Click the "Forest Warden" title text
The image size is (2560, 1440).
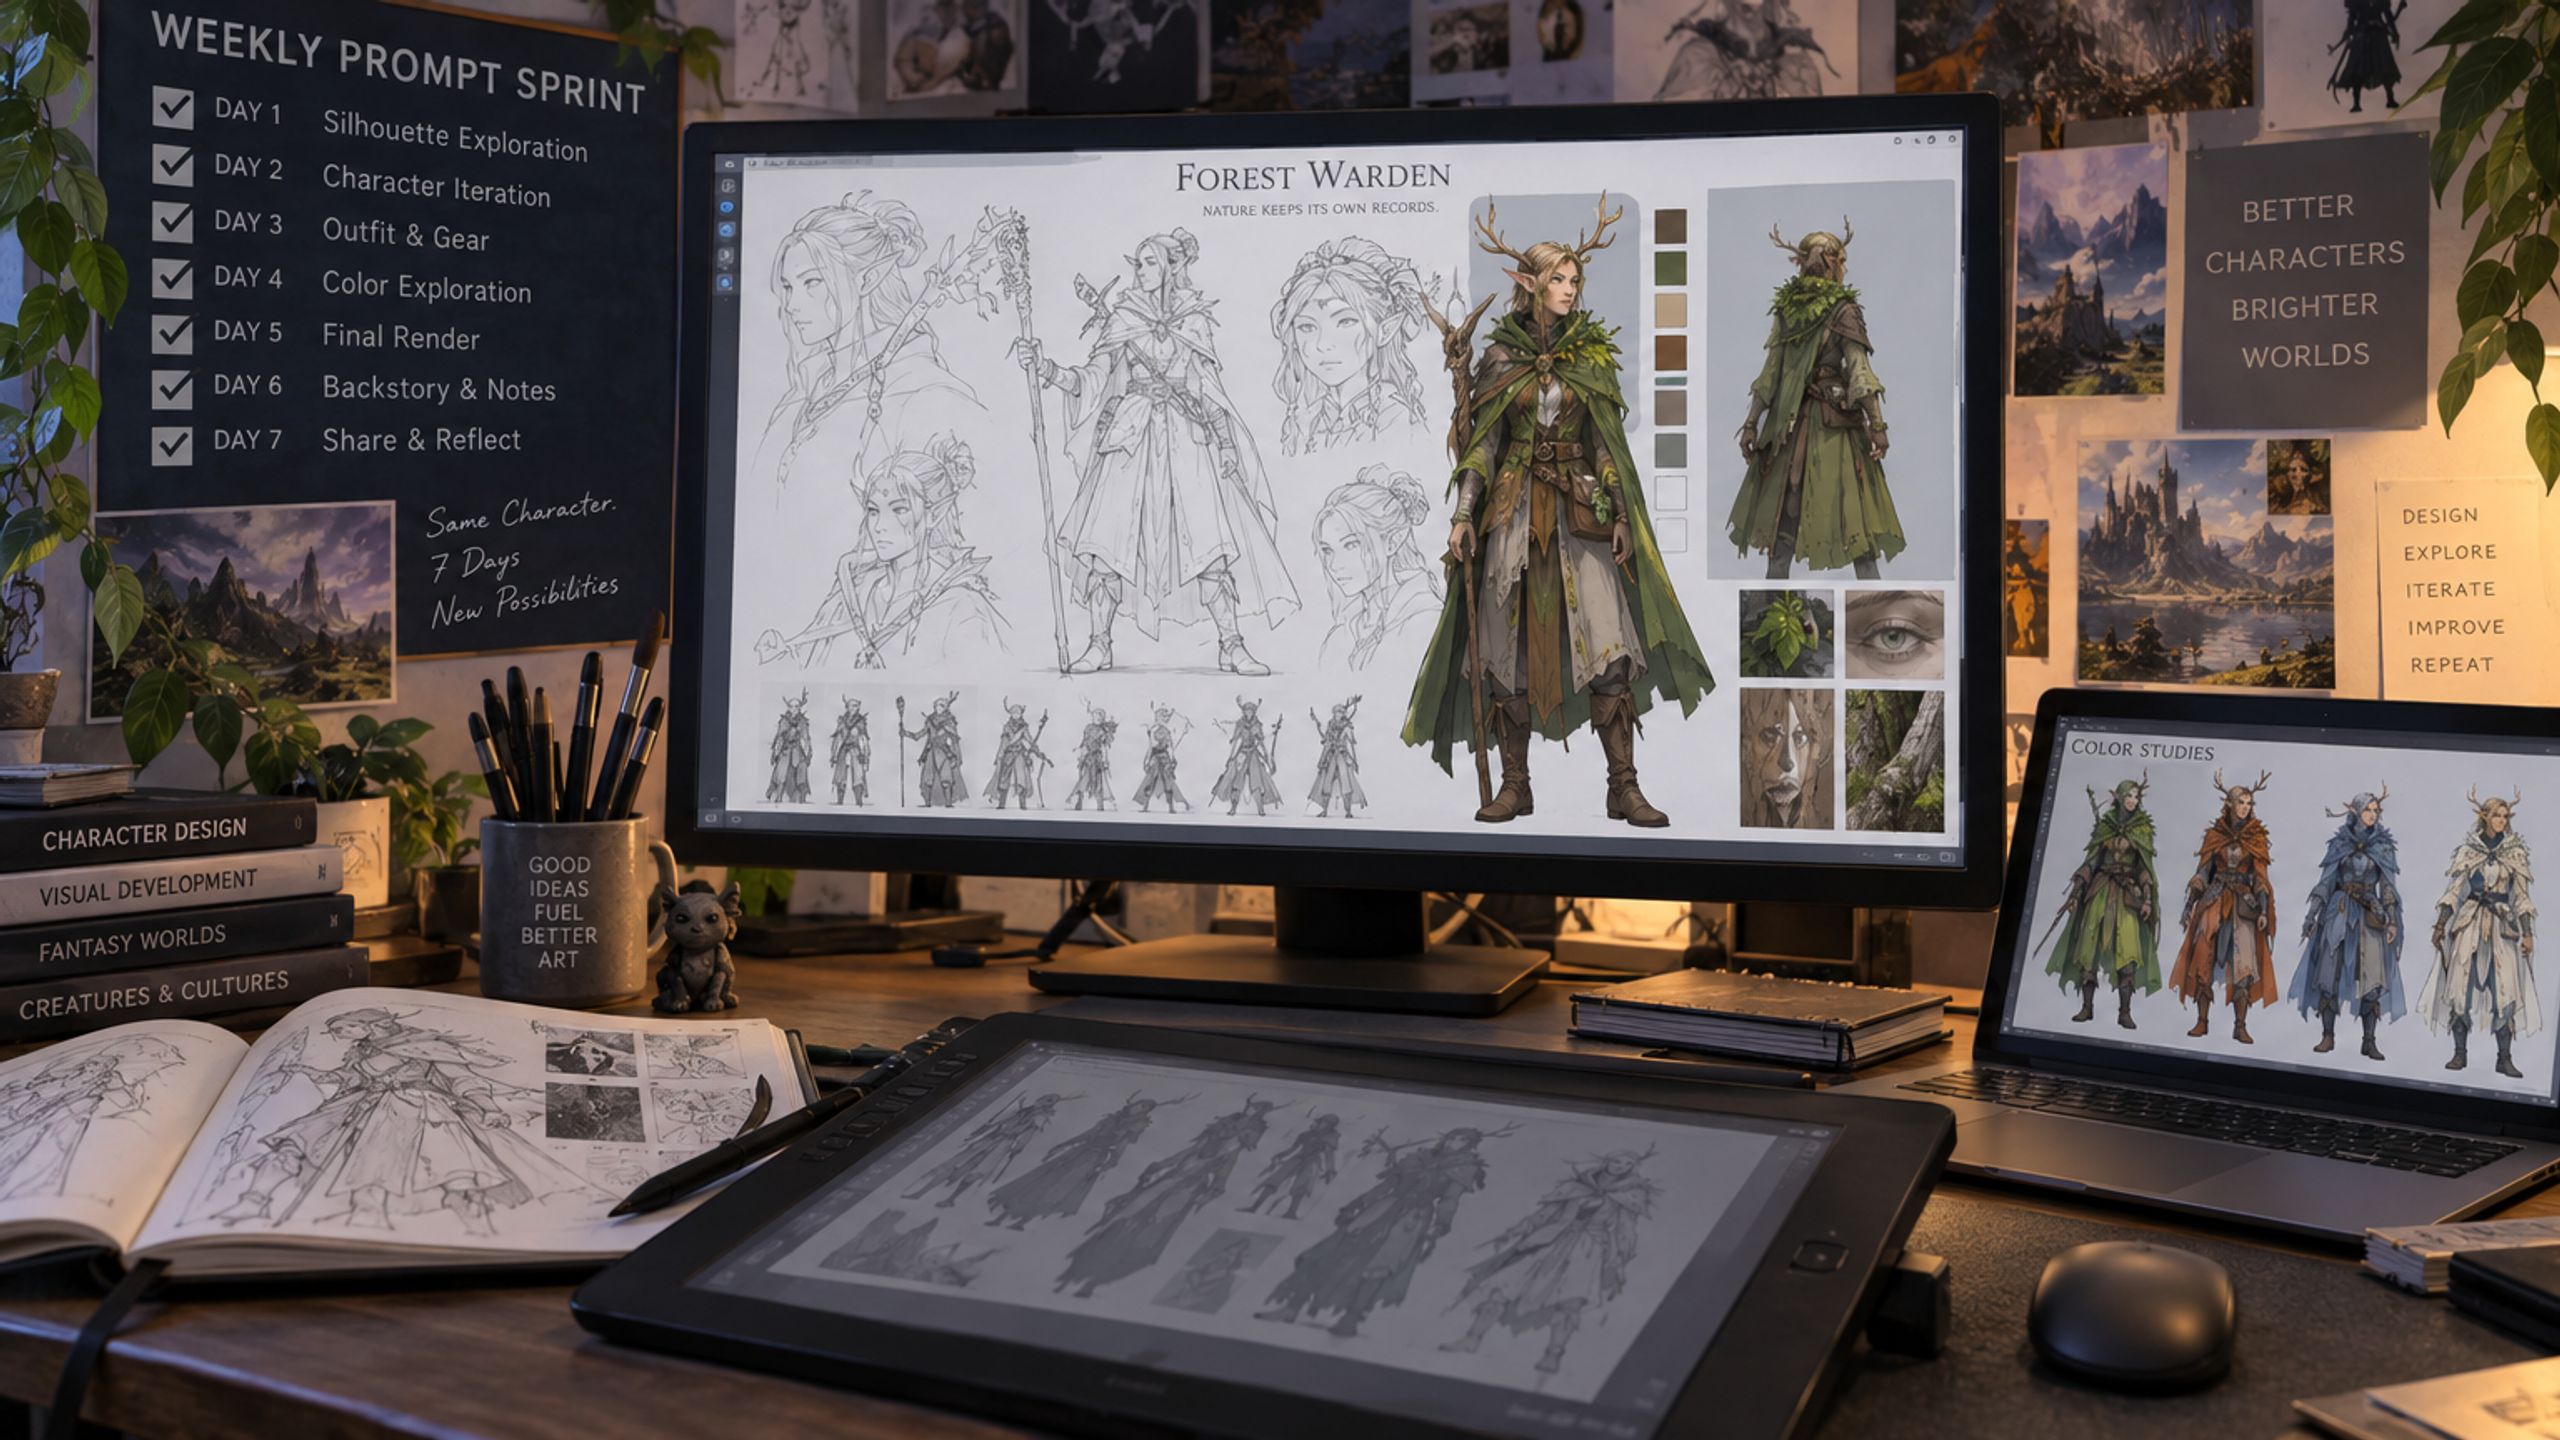(1312, 177)
